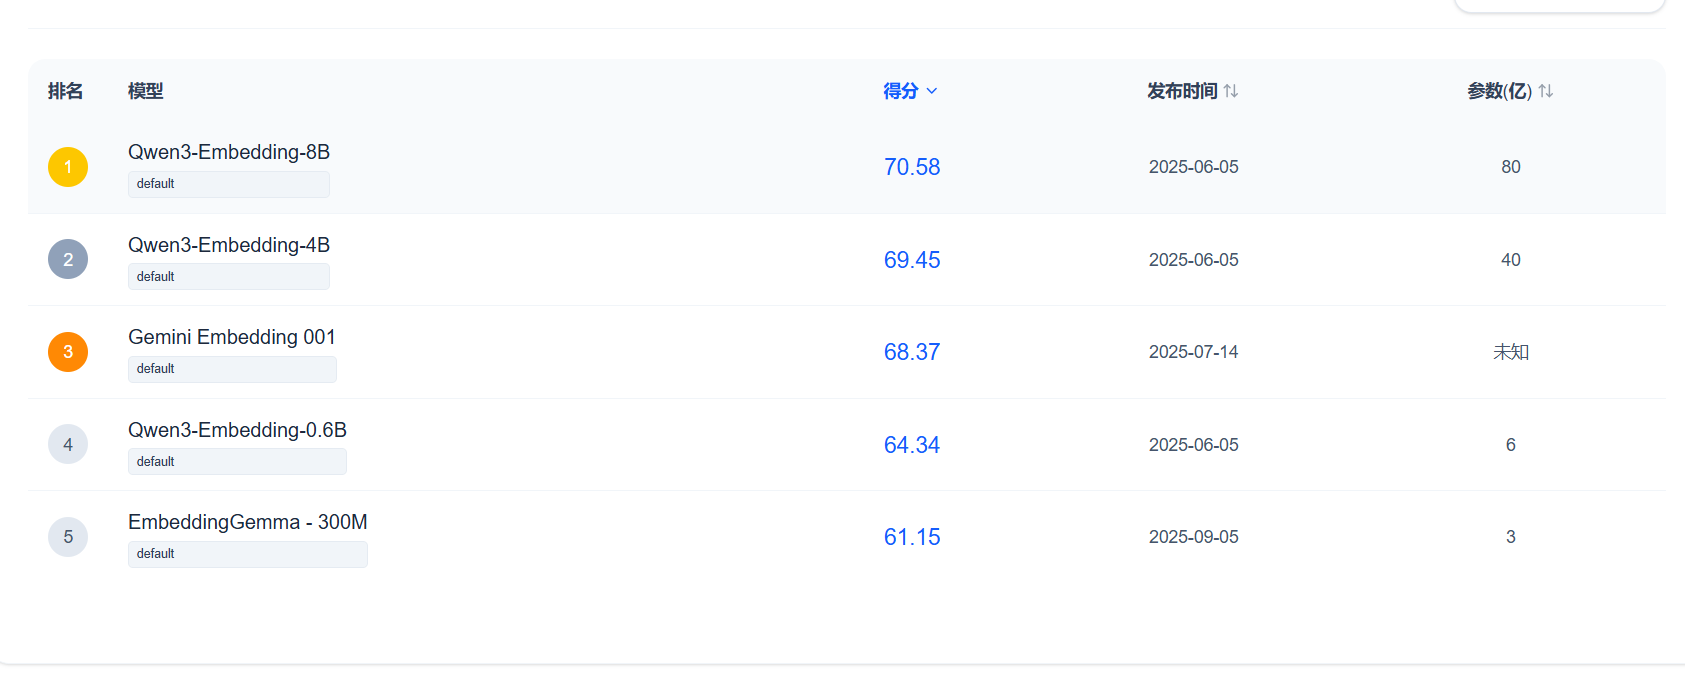1685x682 pixels.
Task: Click the orange rank 3 badge
Action: point(68,352)
